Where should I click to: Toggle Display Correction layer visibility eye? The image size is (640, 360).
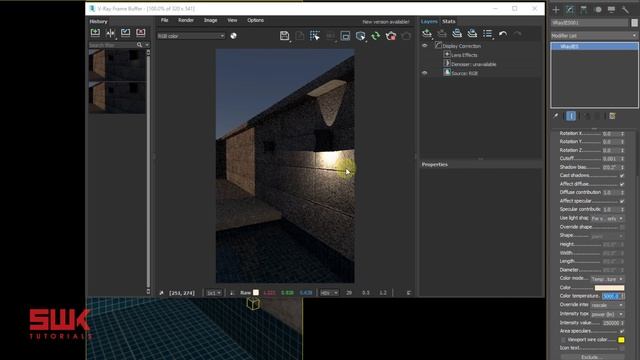coord(424,46)
